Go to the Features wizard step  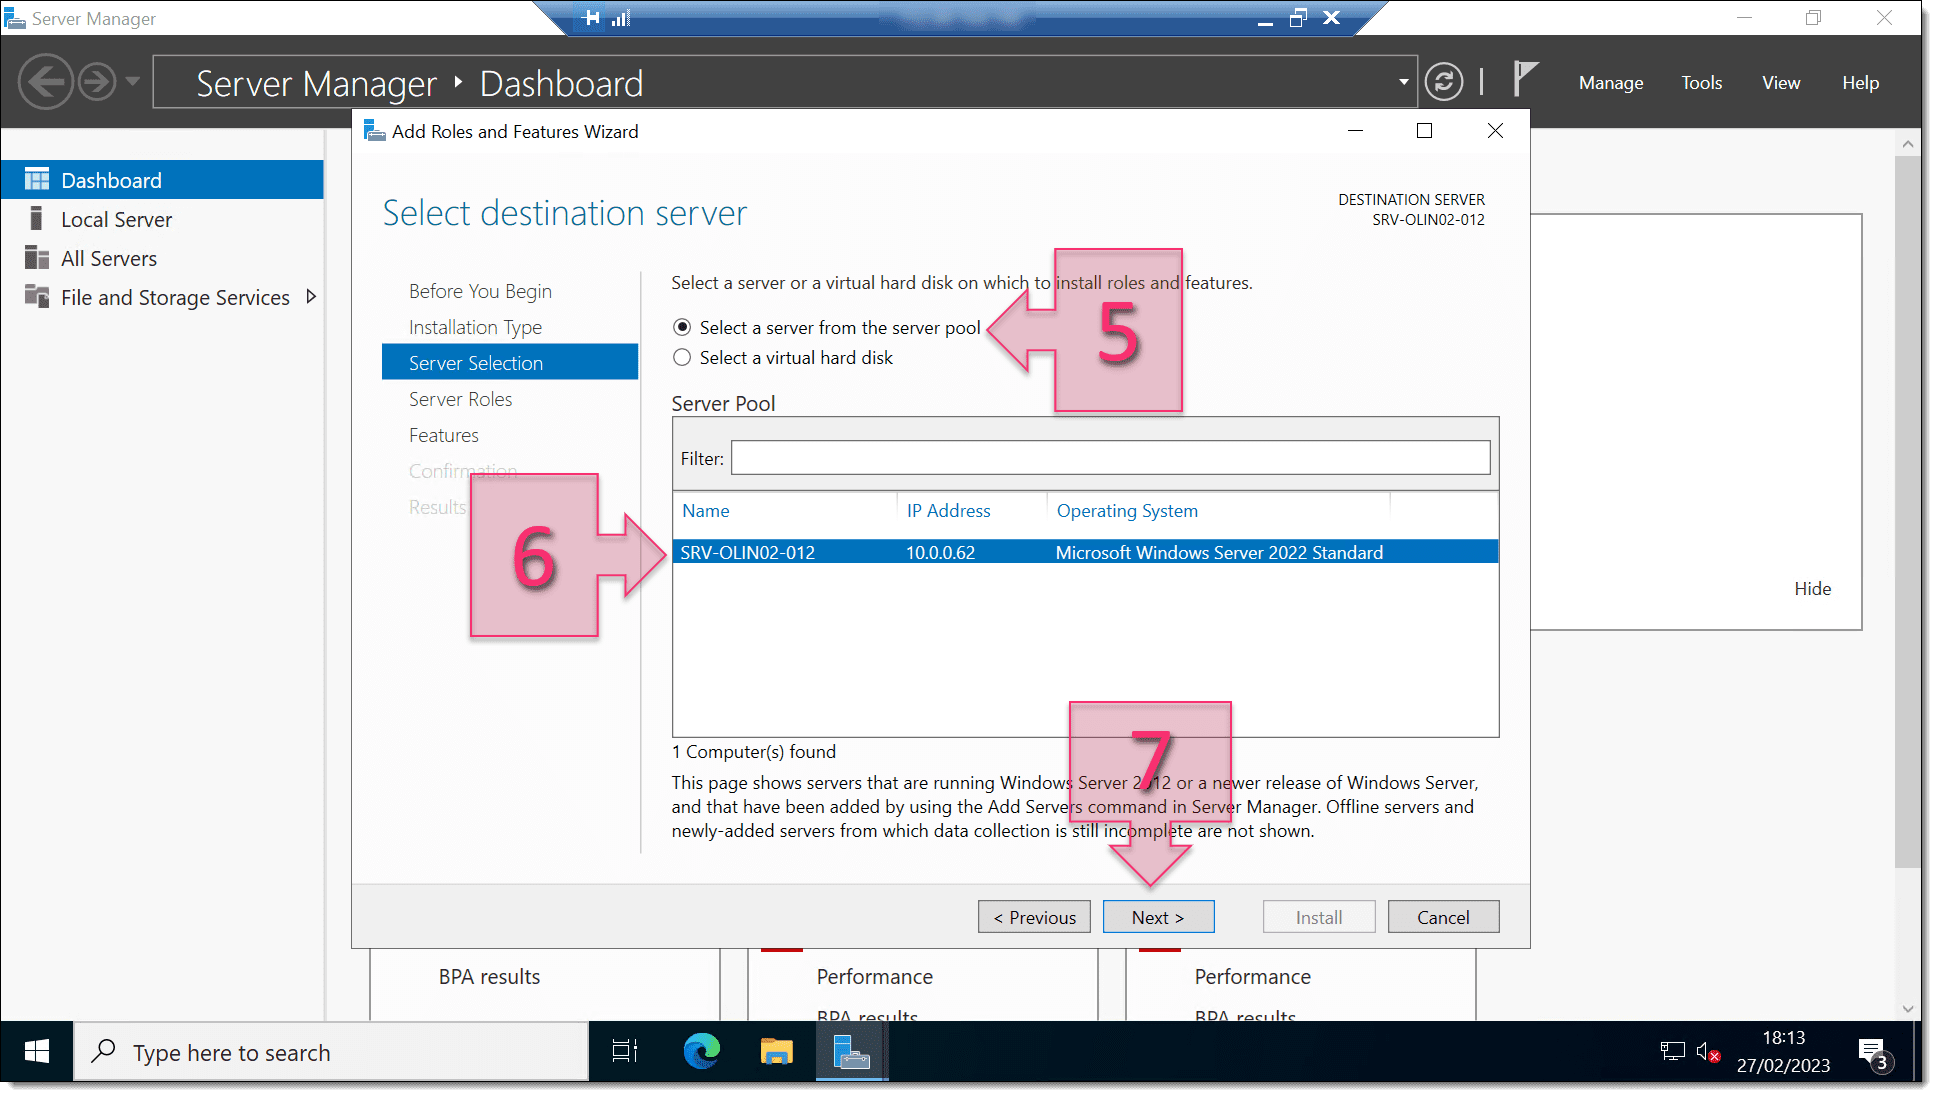[x=443, y=435]
